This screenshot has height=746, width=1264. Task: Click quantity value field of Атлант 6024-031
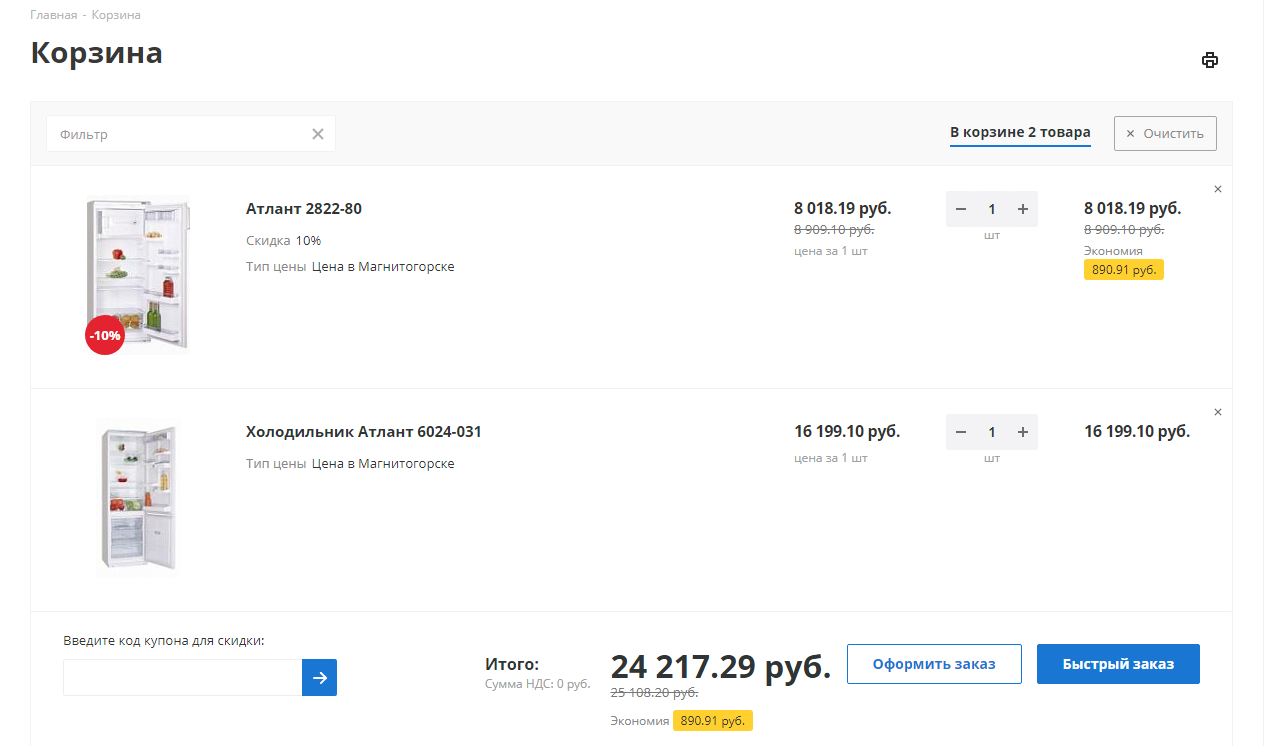[992, 432]
